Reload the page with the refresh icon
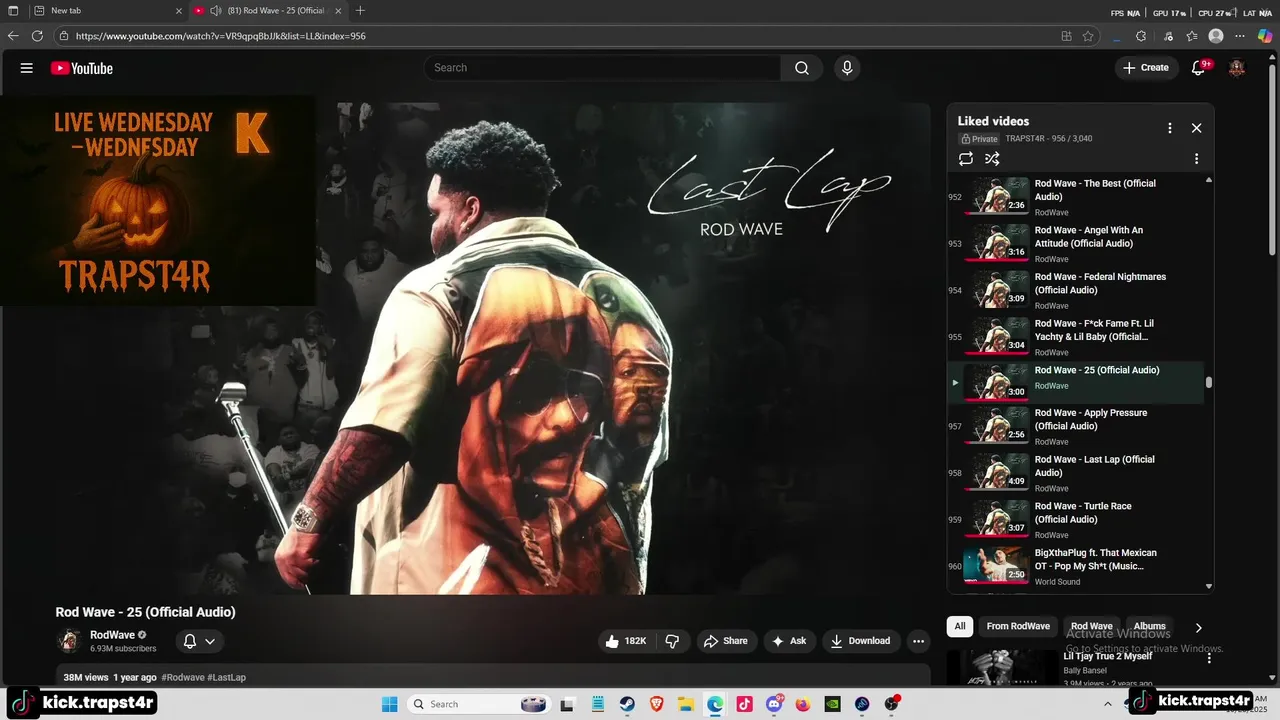The width and height of the screenshot is (1280, 720). point(37,36)
